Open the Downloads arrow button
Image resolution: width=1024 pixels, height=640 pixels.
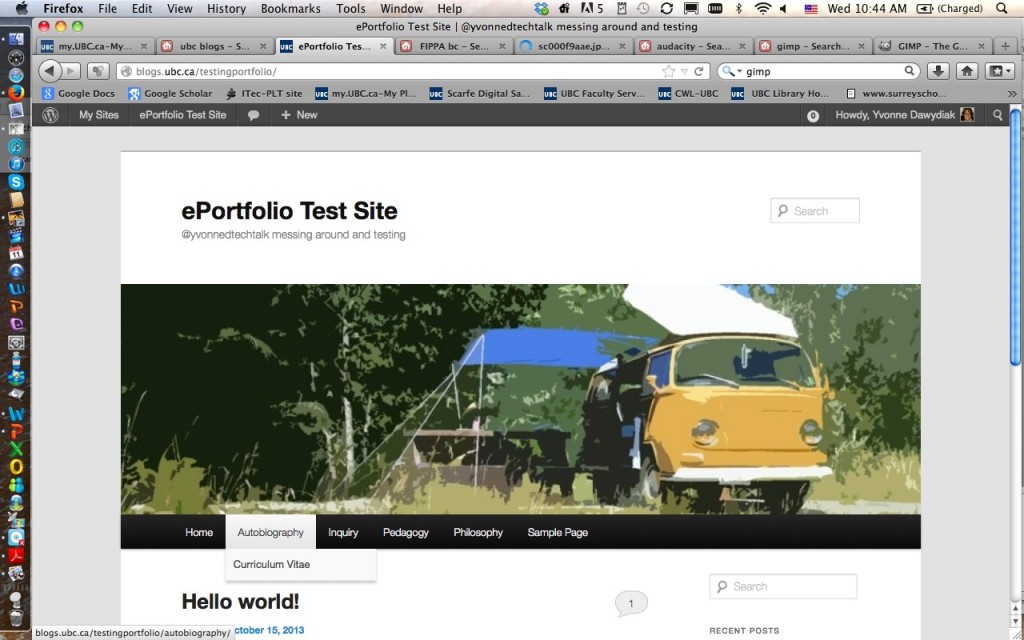pos(938,71)
